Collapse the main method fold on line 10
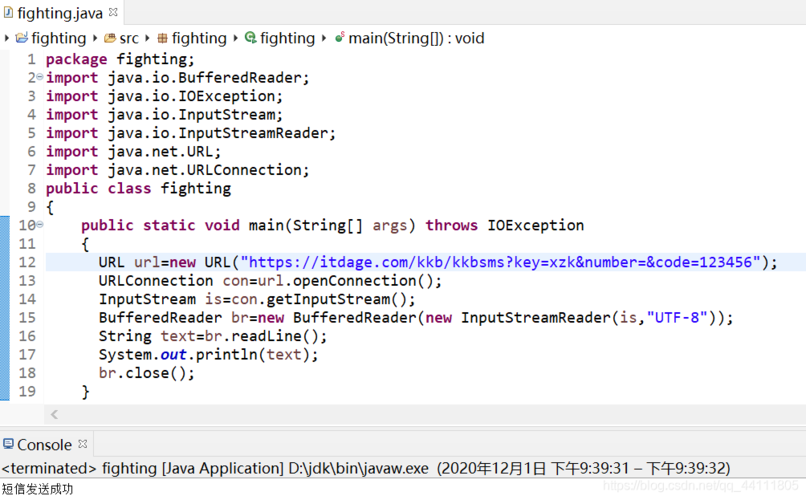806x500 pixels. coord(40,225)
